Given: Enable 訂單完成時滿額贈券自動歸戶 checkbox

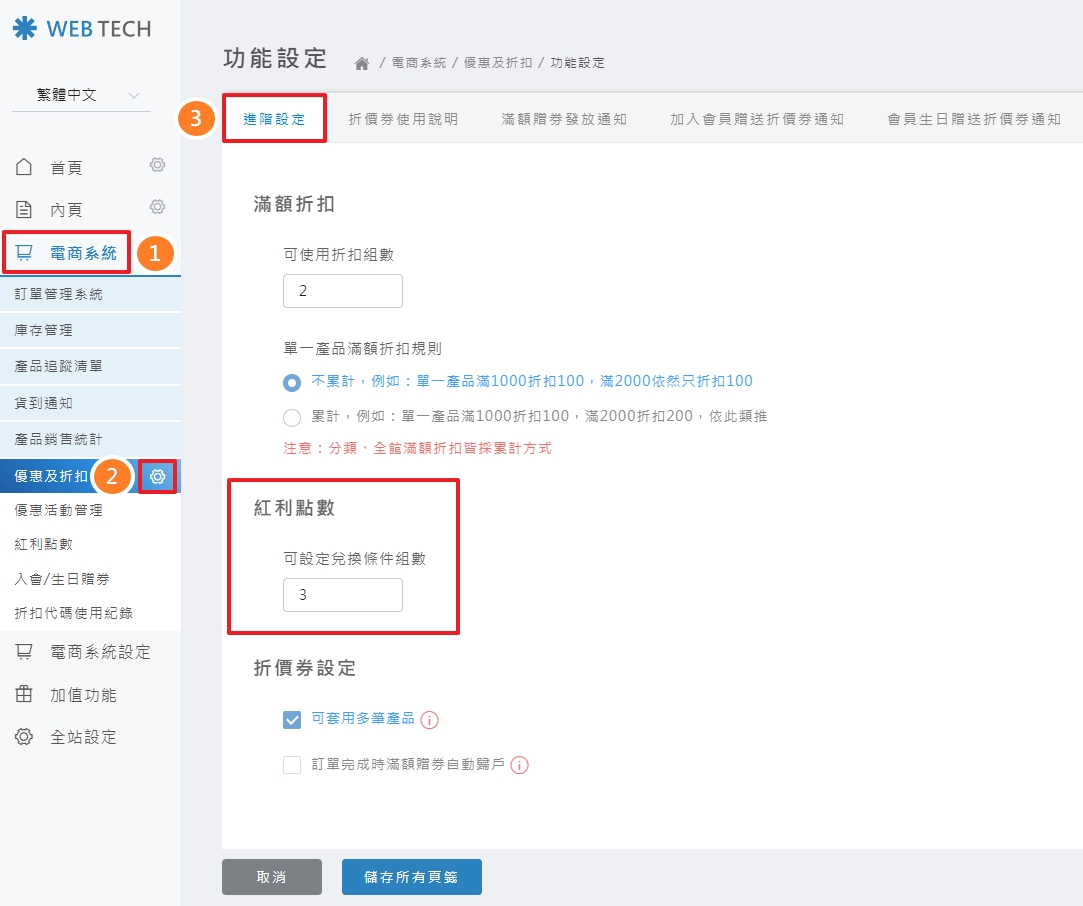Looking at the screenshot, I should (292, 765).
